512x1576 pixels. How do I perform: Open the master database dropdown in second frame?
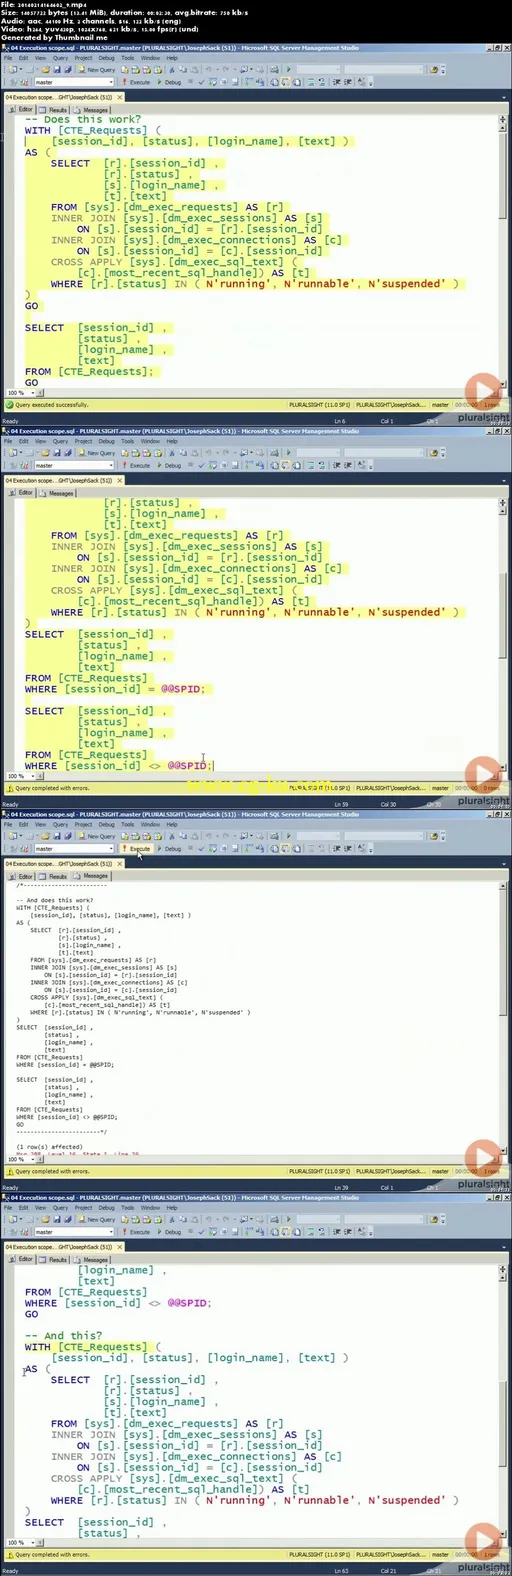point(73,465)
